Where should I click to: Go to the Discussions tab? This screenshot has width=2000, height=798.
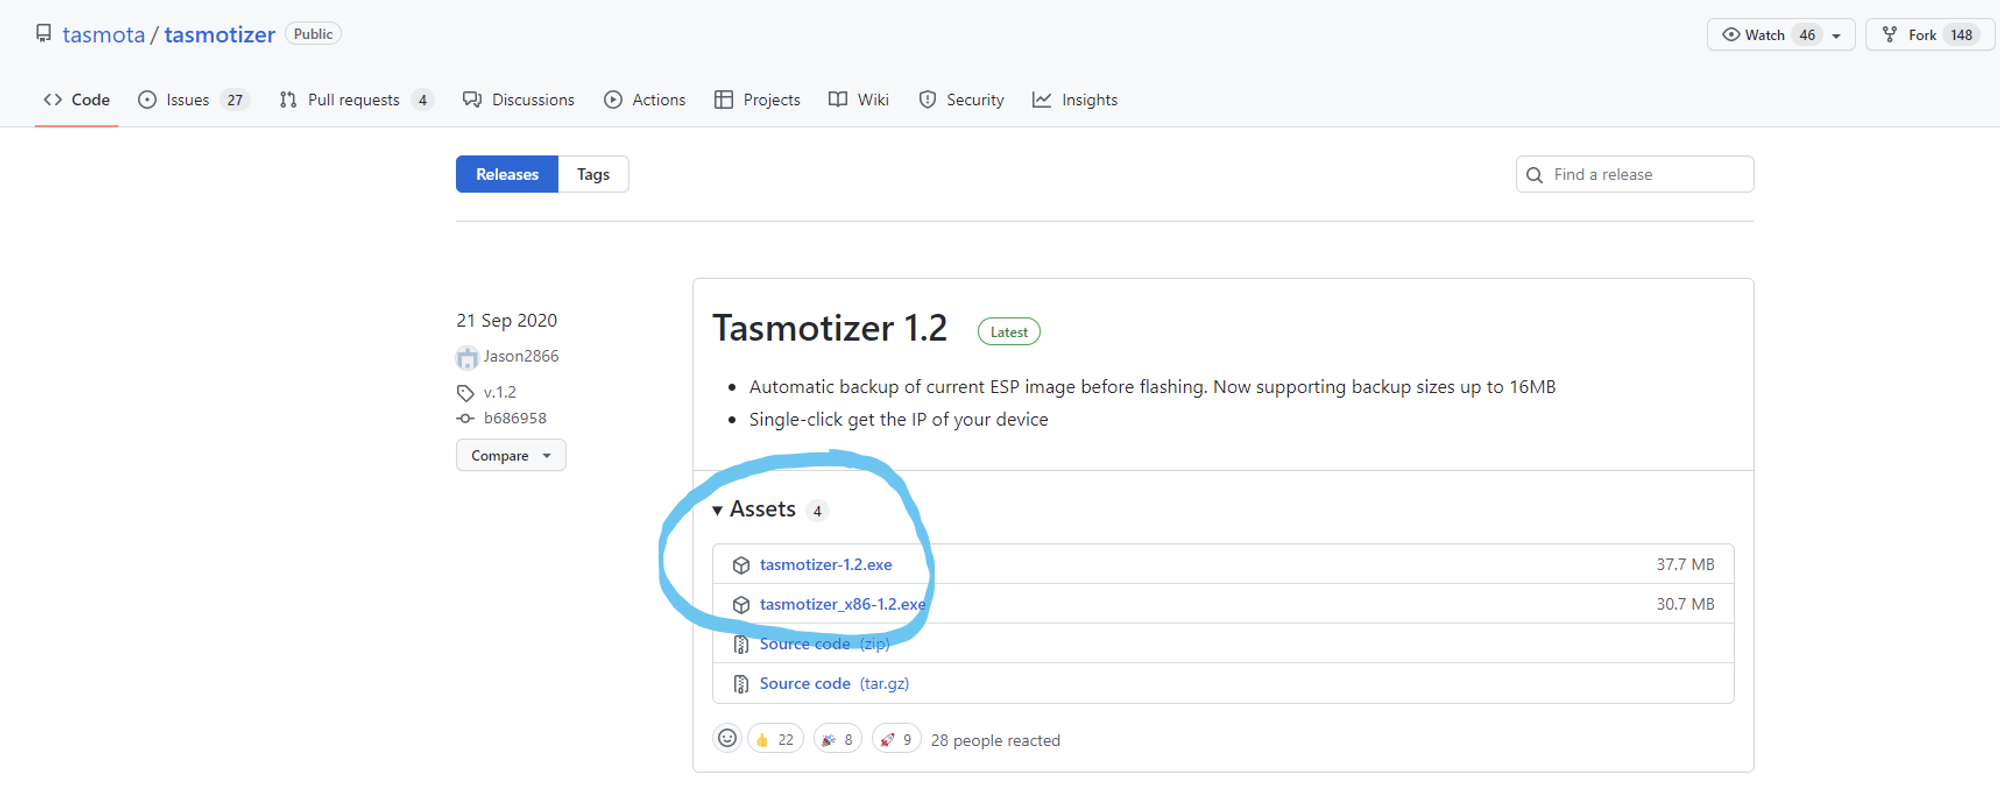pyautogui.click(x=519, y=100)
